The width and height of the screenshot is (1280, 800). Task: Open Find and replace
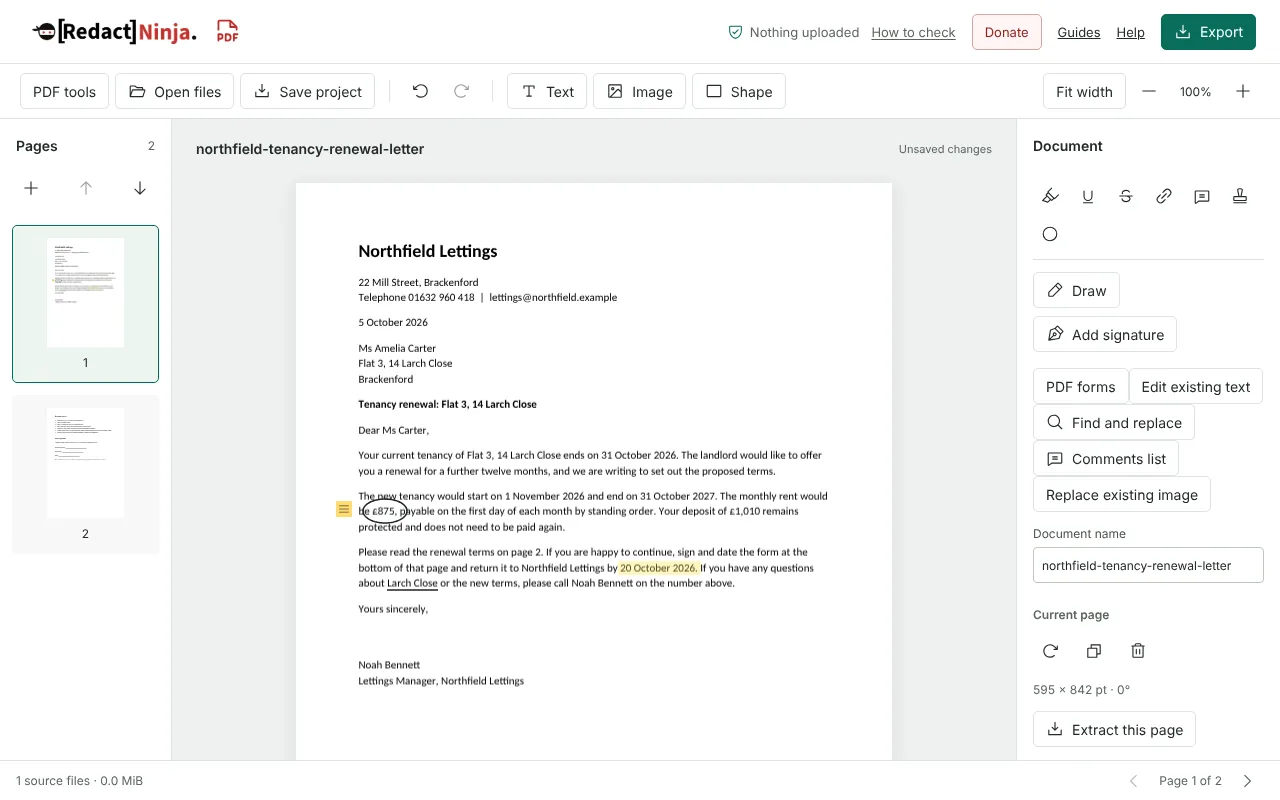click(x=1114, y=422)
